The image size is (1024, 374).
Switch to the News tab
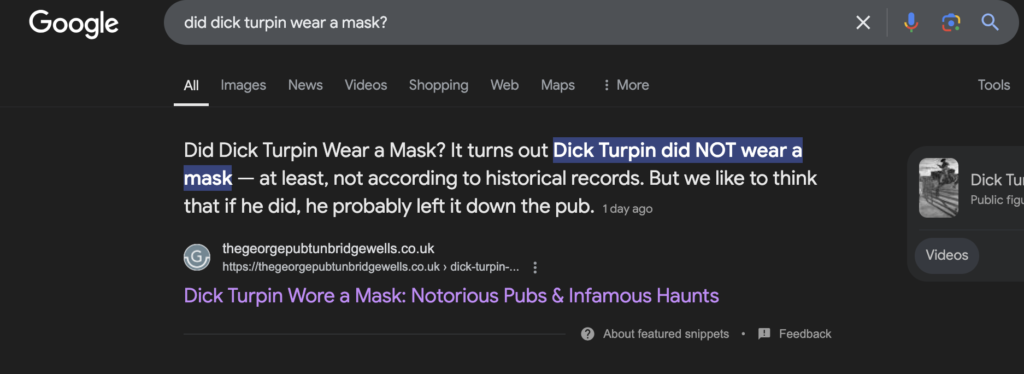point(305,85)
